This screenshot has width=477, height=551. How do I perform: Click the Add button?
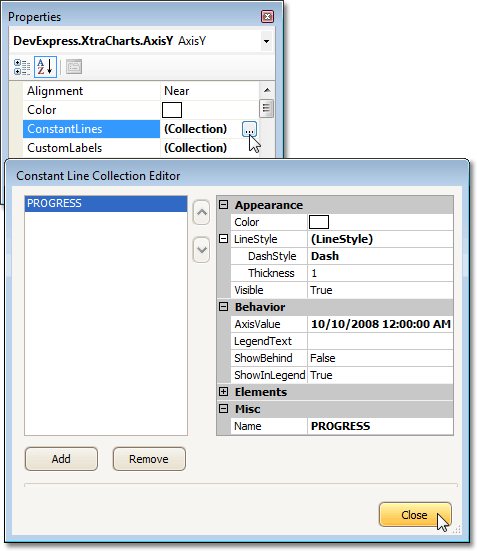point(61,459)
